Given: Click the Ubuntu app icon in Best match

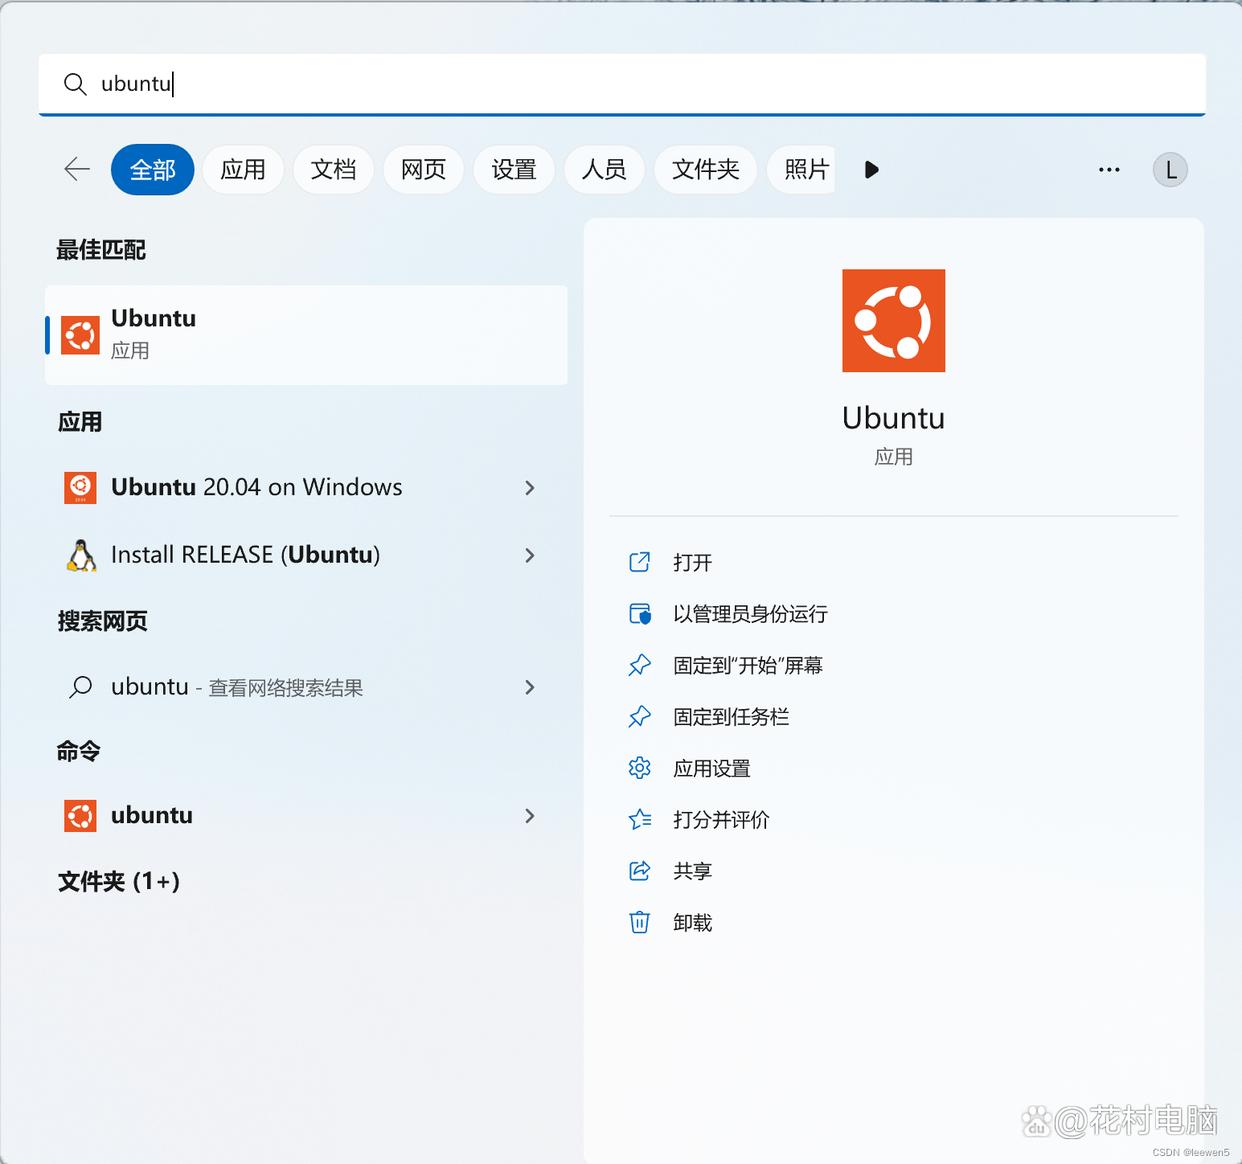Looking at the screenshot, I should point(80,334).
